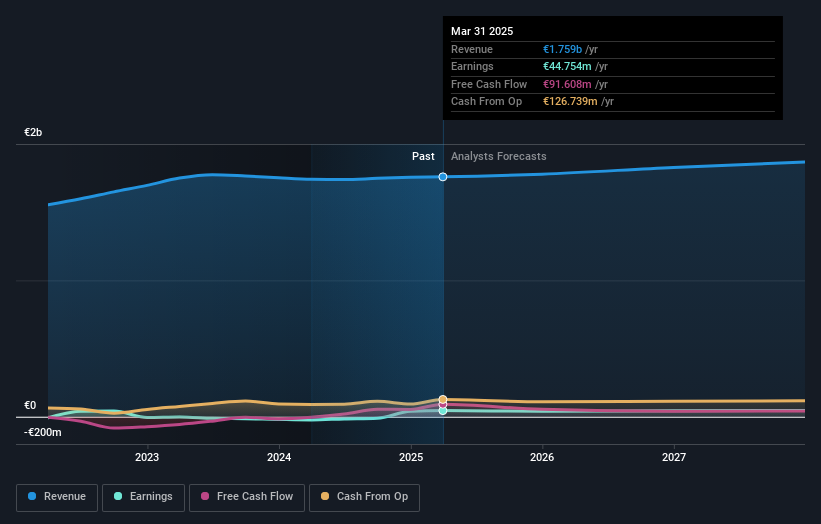Select the revenue data point marker on blue line
Image resolution: width=821 pixels, height=524 pixels.
tap(443, 177)
